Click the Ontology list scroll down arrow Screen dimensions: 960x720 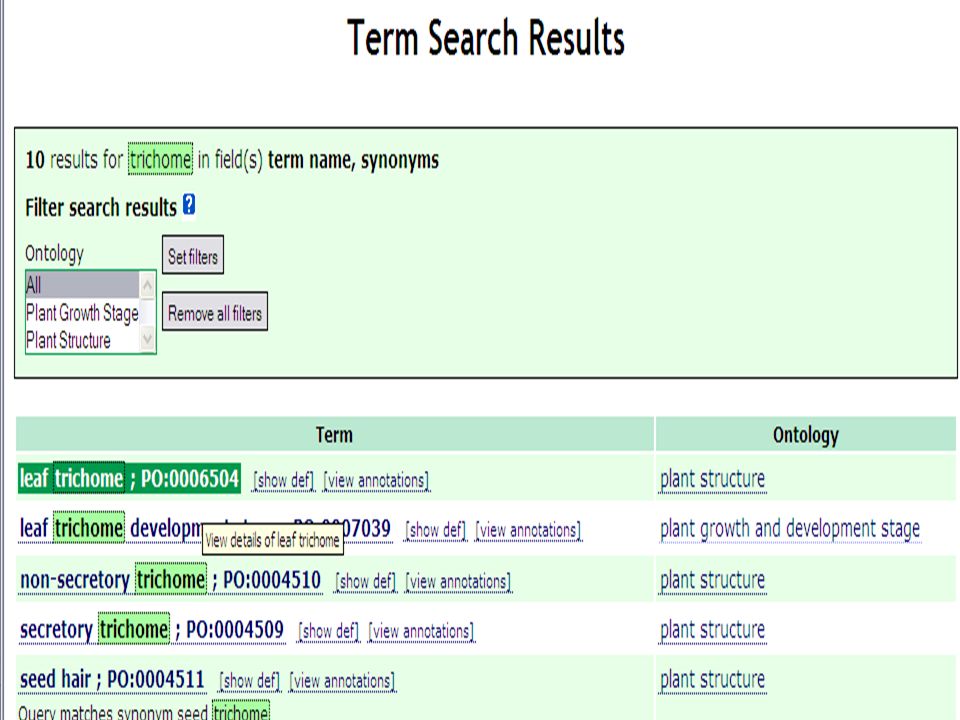[147, 339]
